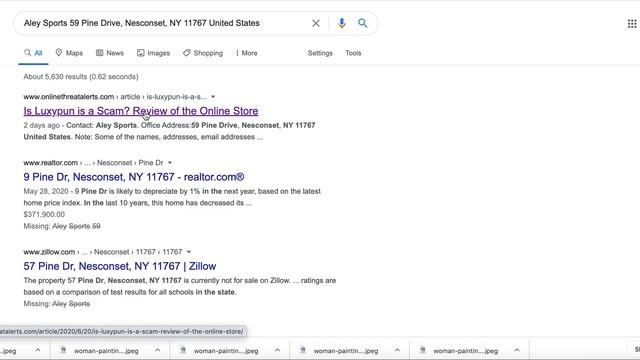Expand options caret for the fourth woman-paintin download
Image resolution: width=640 pixels, height=360 pixels.
517,350
